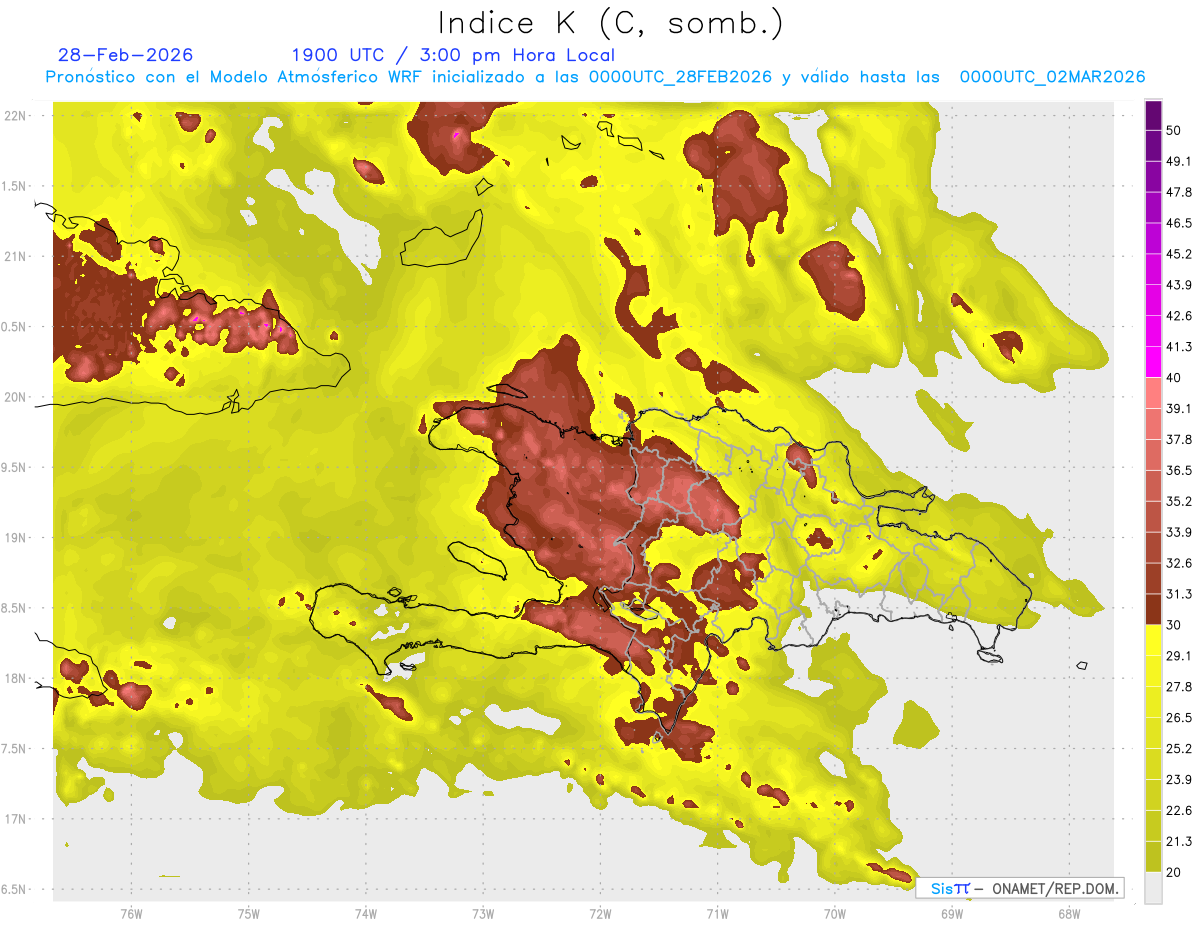
Task: Click the colorbar value 47.8
Action: pos(1180,192)
